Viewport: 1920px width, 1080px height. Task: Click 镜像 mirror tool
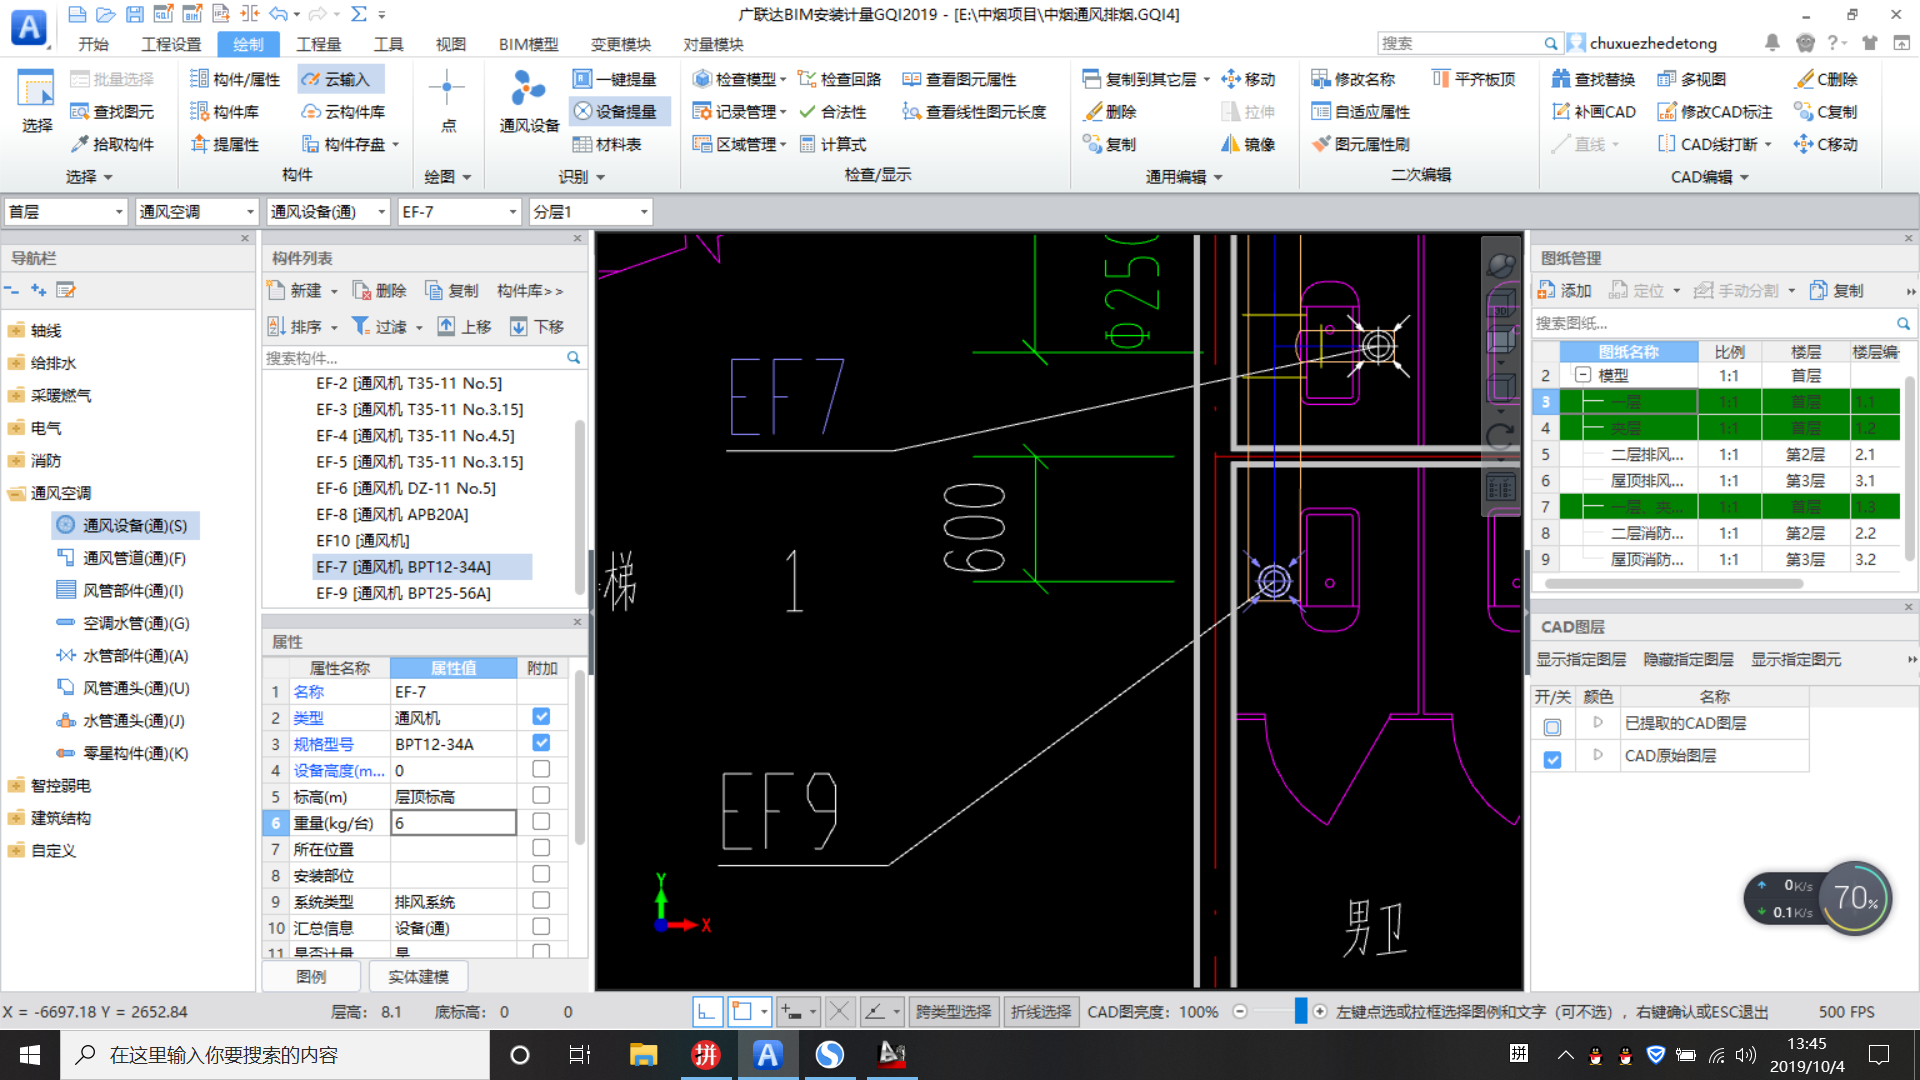point(1248,144)
